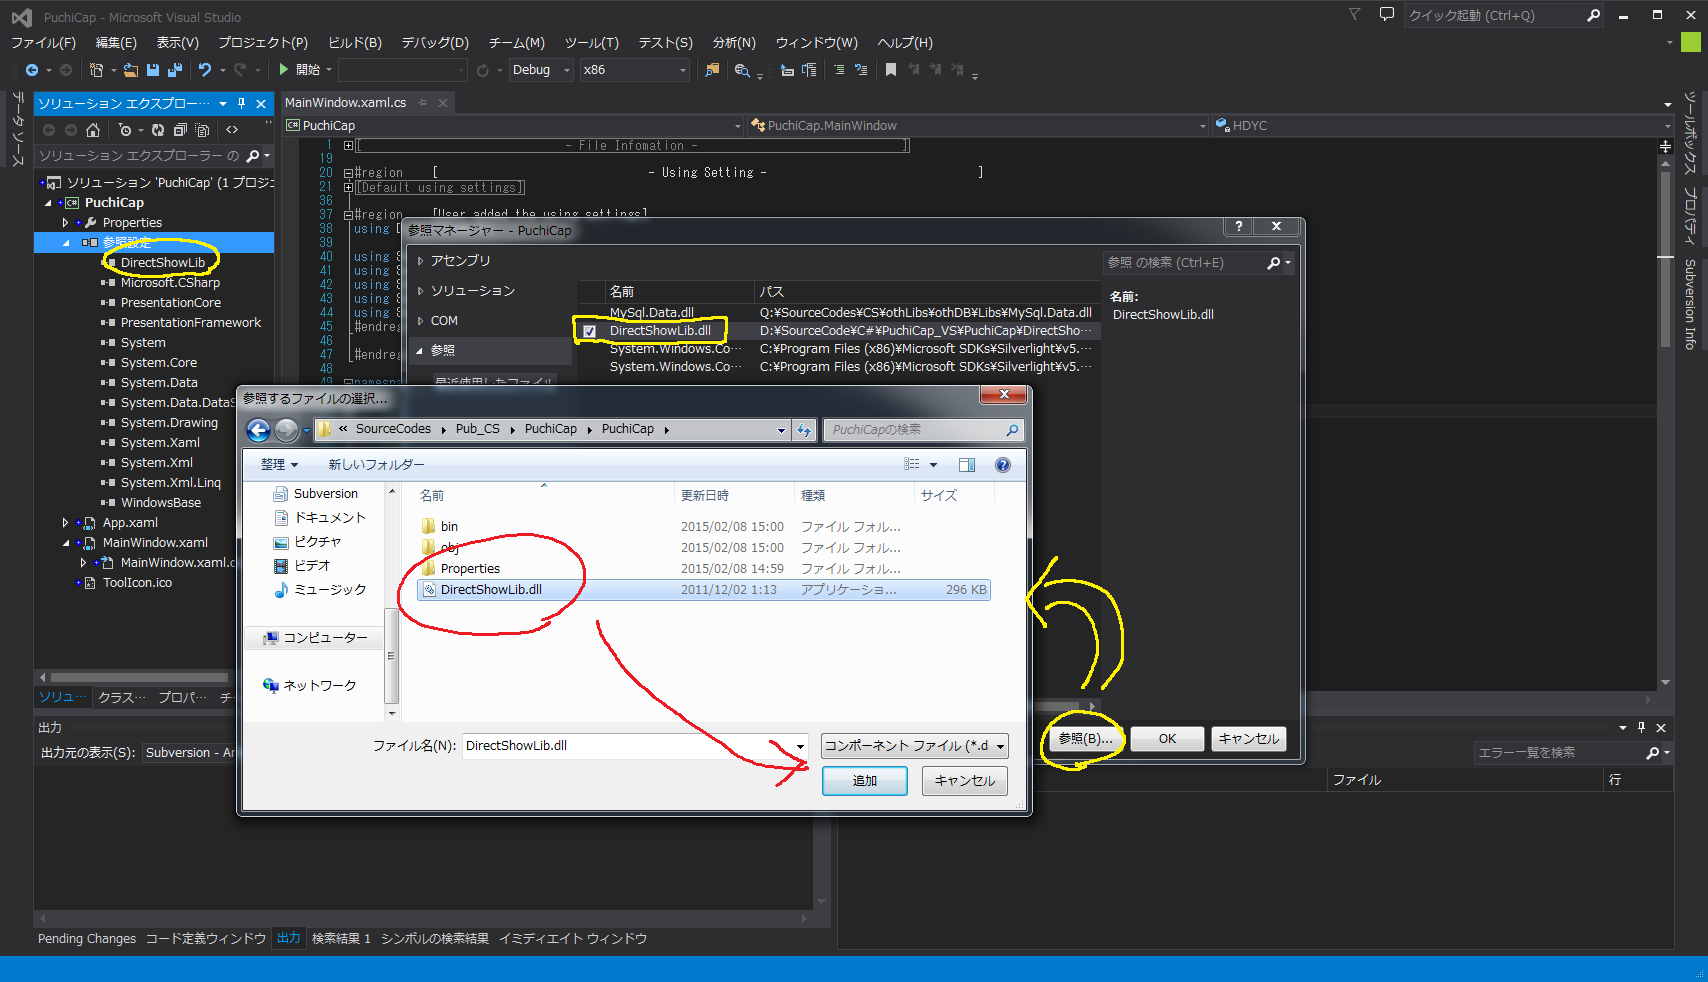
Task: Select System.Drawing reference in Solution Explorer
Action: (169, 423)
